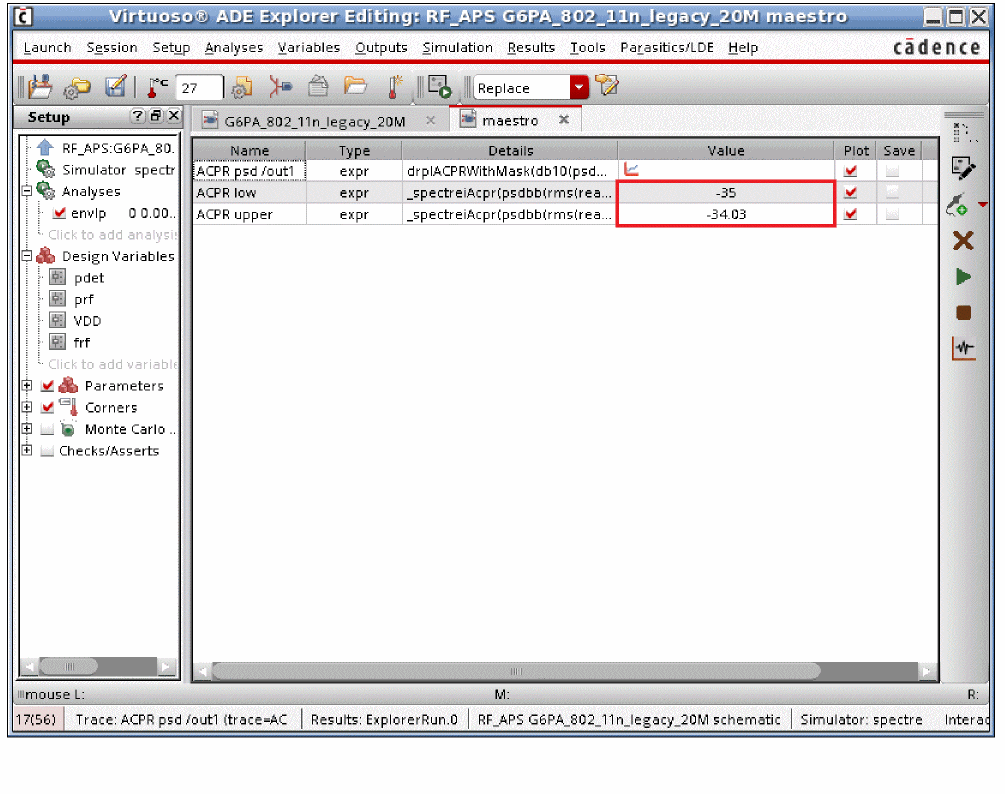1005x794 pixels.
Task: Enable the Checks/Asserts checkbox
Action: tap(47, 451)
